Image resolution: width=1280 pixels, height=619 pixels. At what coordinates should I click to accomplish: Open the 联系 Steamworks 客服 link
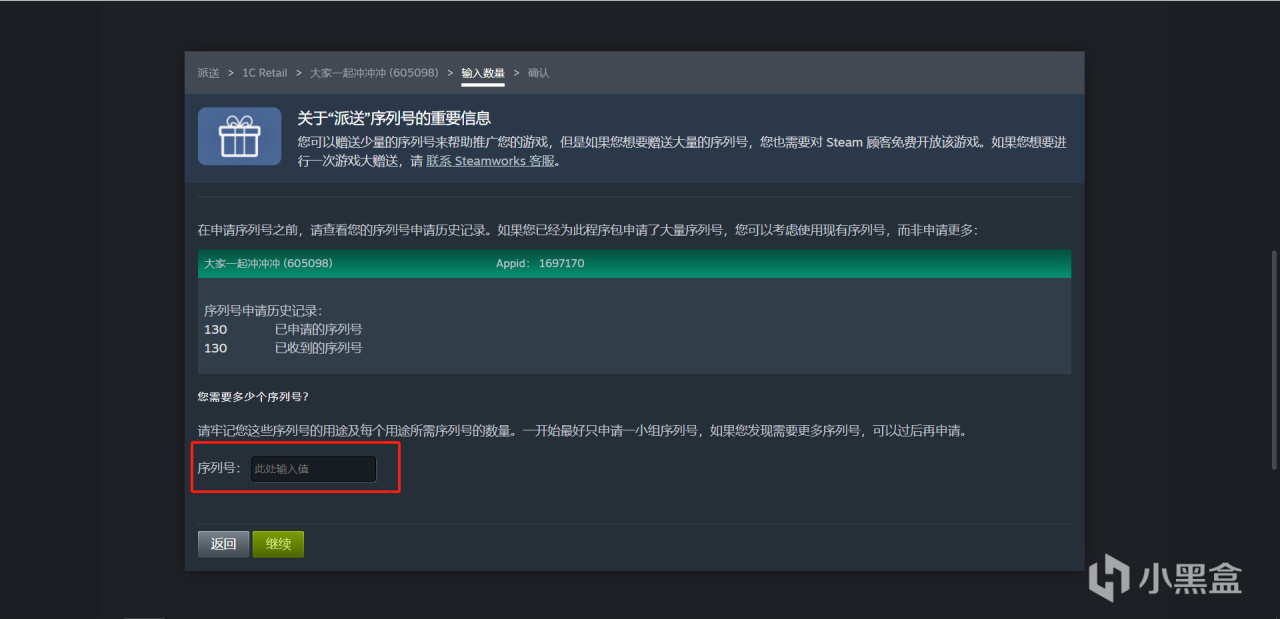490,160
